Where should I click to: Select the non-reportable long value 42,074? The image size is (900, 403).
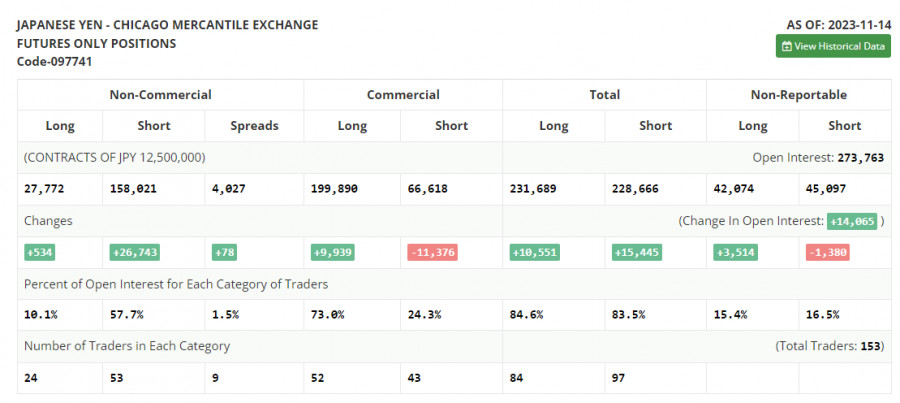point(733,188)
